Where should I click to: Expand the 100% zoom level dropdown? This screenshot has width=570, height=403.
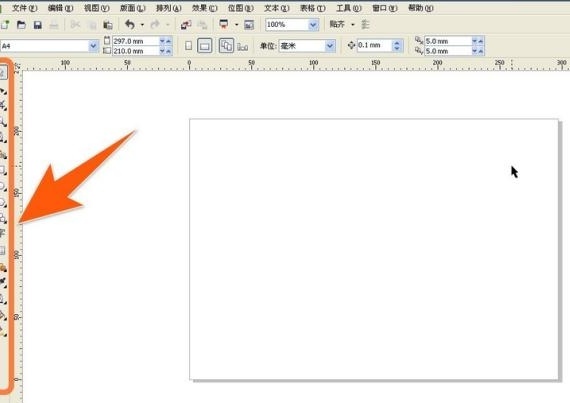click(313, 25)
